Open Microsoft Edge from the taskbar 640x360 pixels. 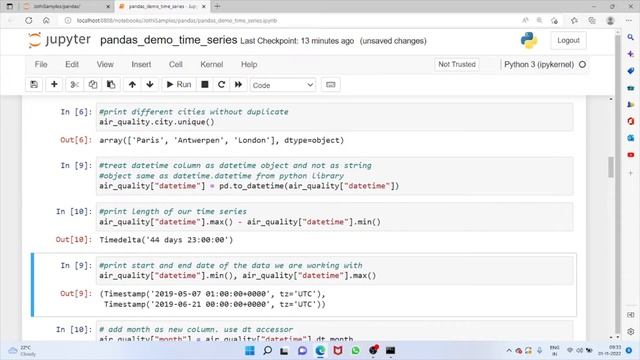(320, 350)
